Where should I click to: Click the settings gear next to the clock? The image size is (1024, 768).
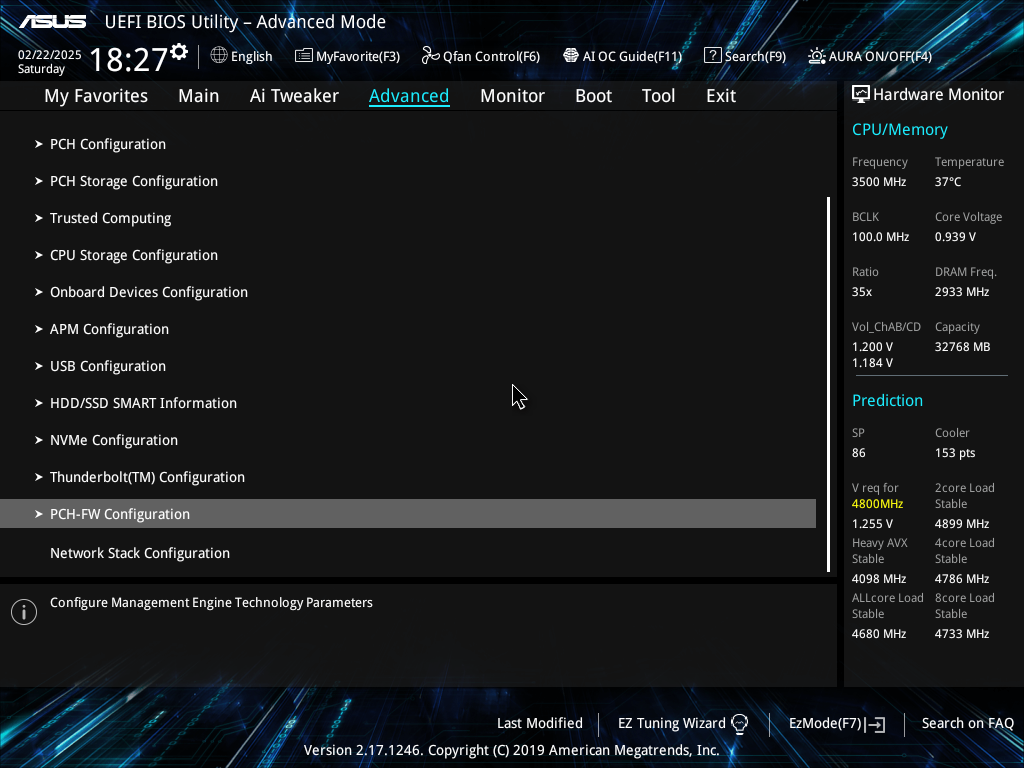pyautogui.click(x=179, y=52)
